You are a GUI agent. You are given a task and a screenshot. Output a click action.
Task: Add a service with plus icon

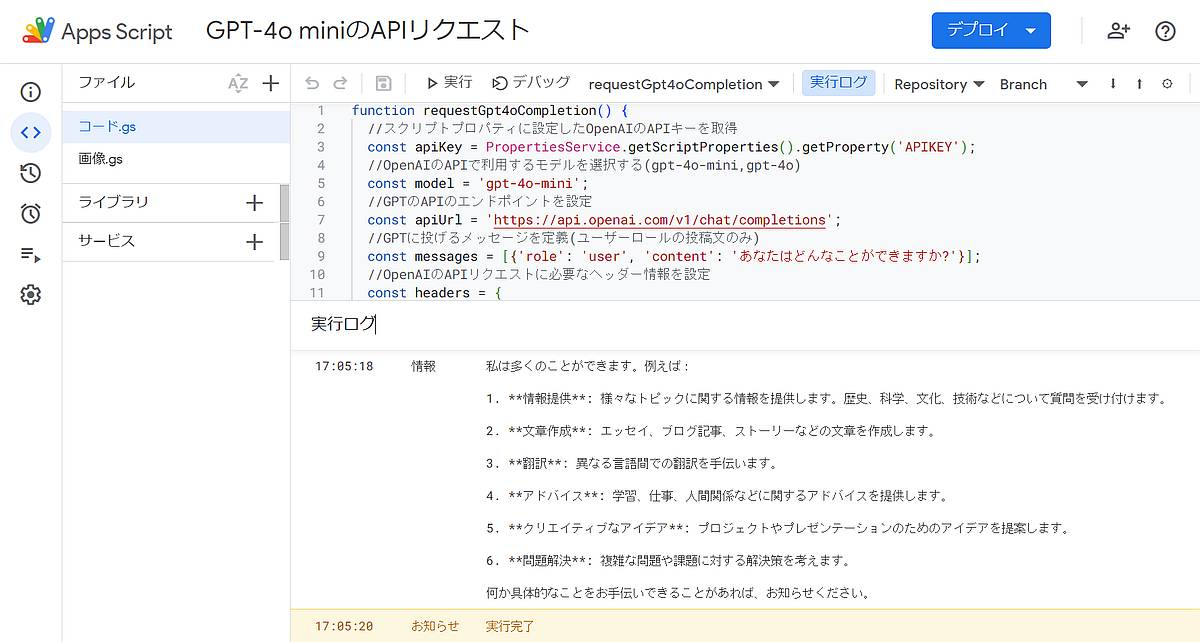254,242
